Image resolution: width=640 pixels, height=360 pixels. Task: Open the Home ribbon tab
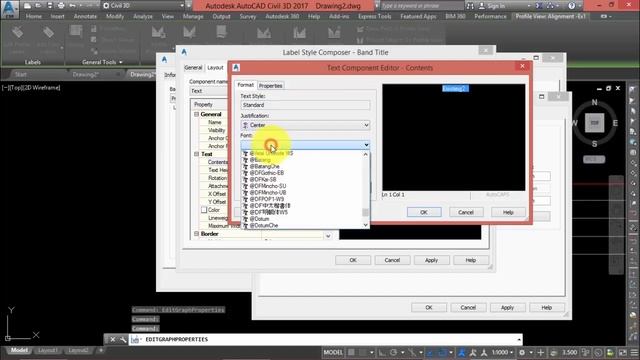33,16
